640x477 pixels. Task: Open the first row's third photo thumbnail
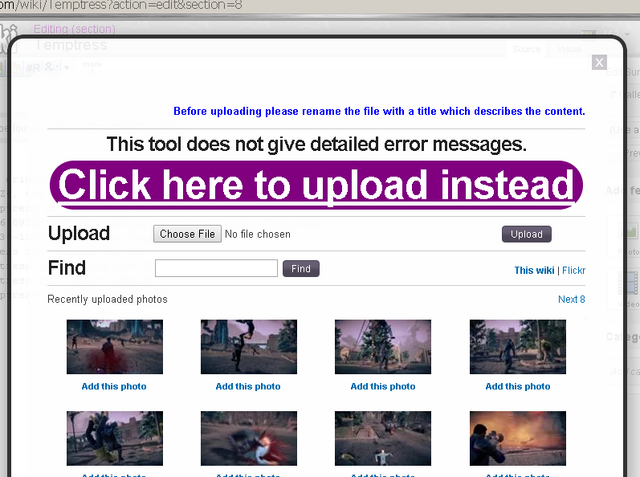(383, 346)
